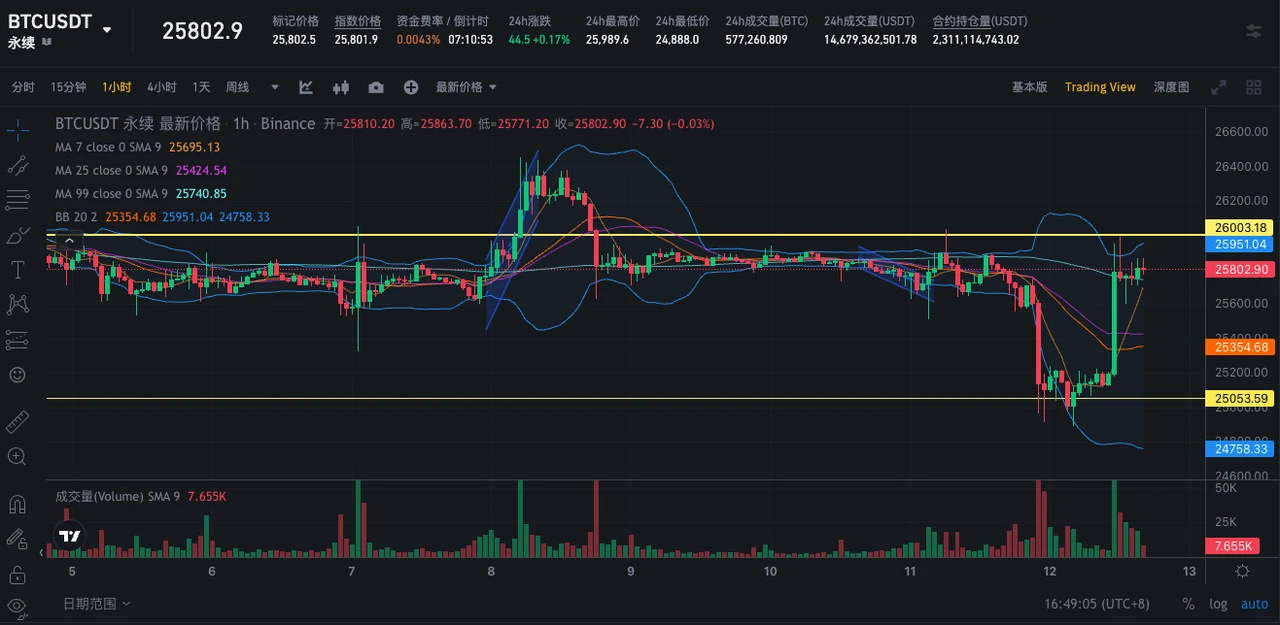Select the forecast and measurement tool

tap(17, 340)
